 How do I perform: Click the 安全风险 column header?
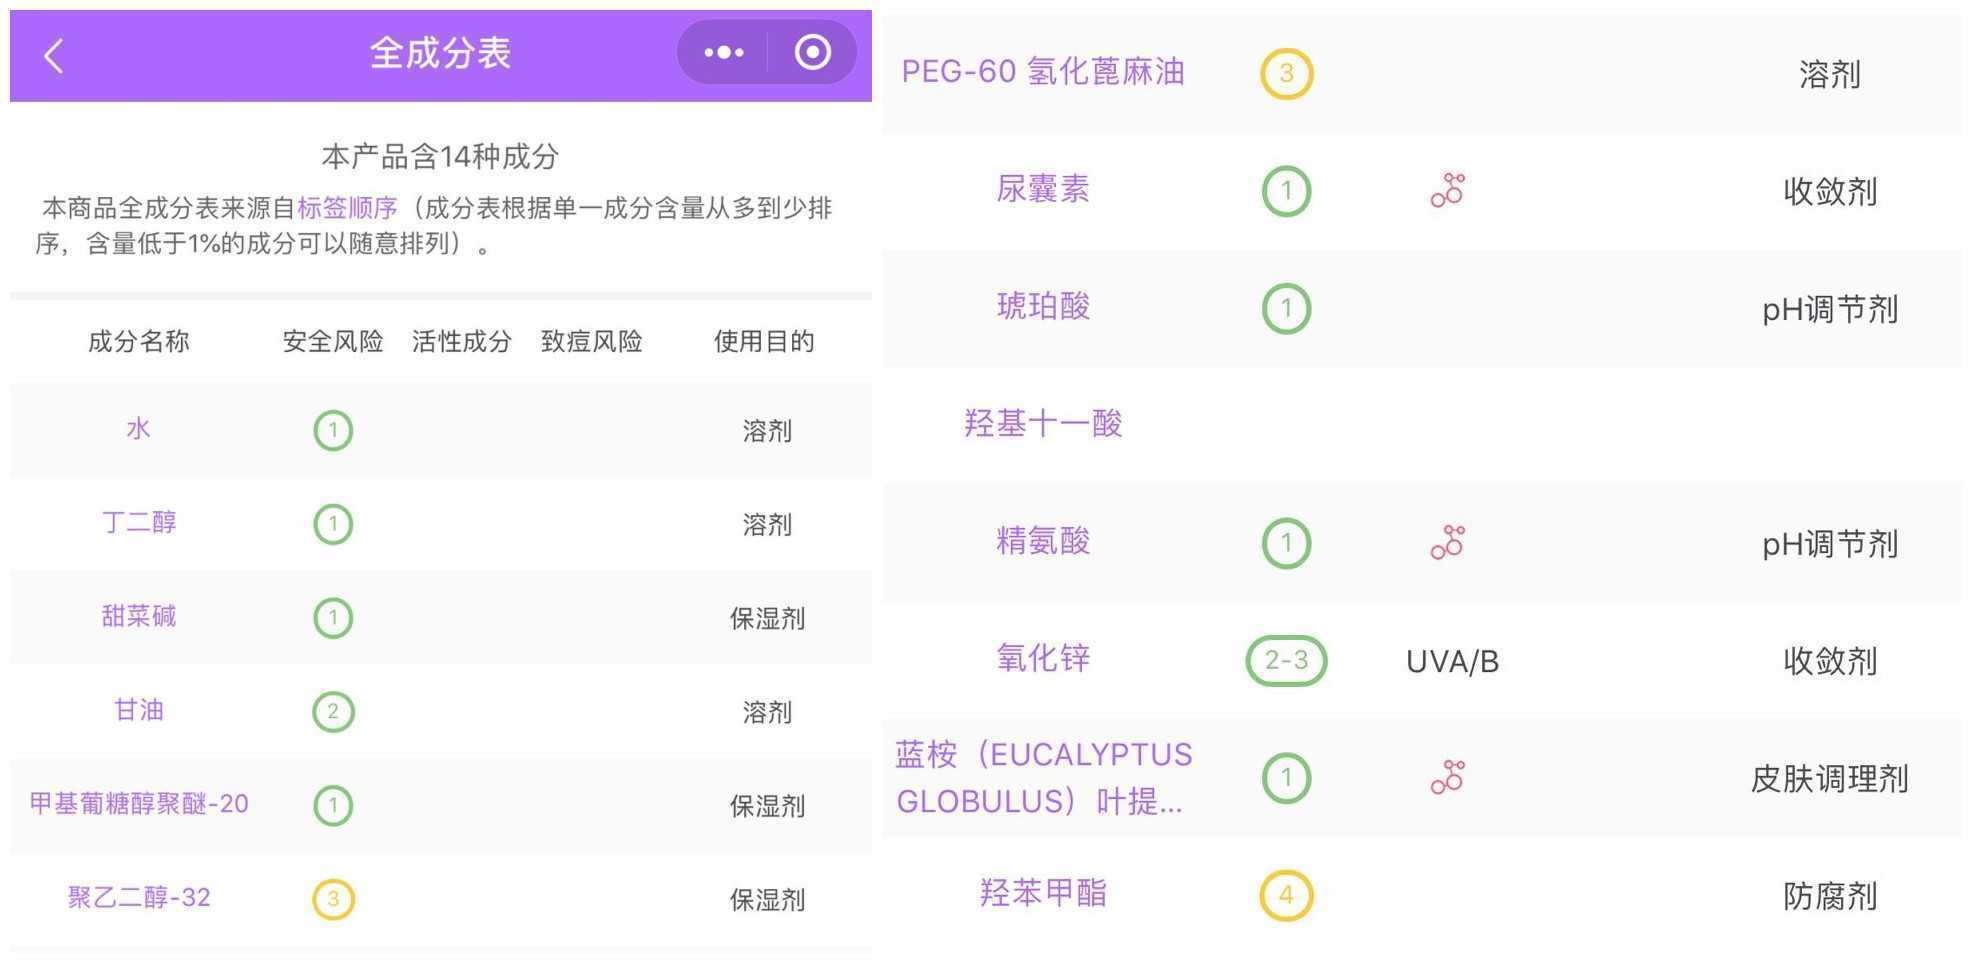pos(333,342)
